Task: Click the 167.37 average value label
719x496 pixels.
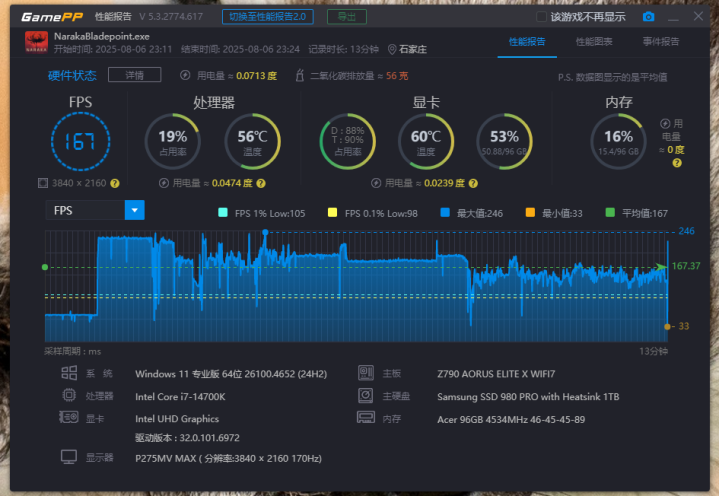Action: (x=686, y=266)
